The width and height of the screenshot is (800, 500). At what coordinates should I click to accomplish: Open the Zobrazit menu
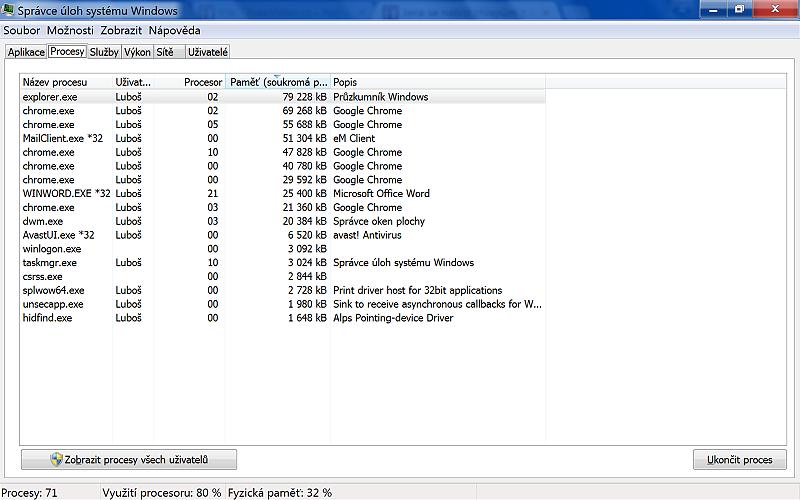tap(121, 31)
